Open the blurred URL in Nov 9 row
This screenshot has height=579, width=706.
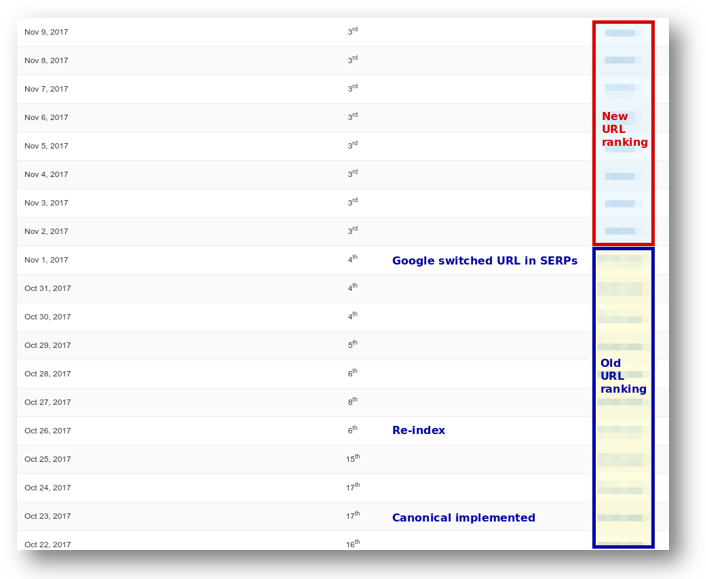pos(620,33)
